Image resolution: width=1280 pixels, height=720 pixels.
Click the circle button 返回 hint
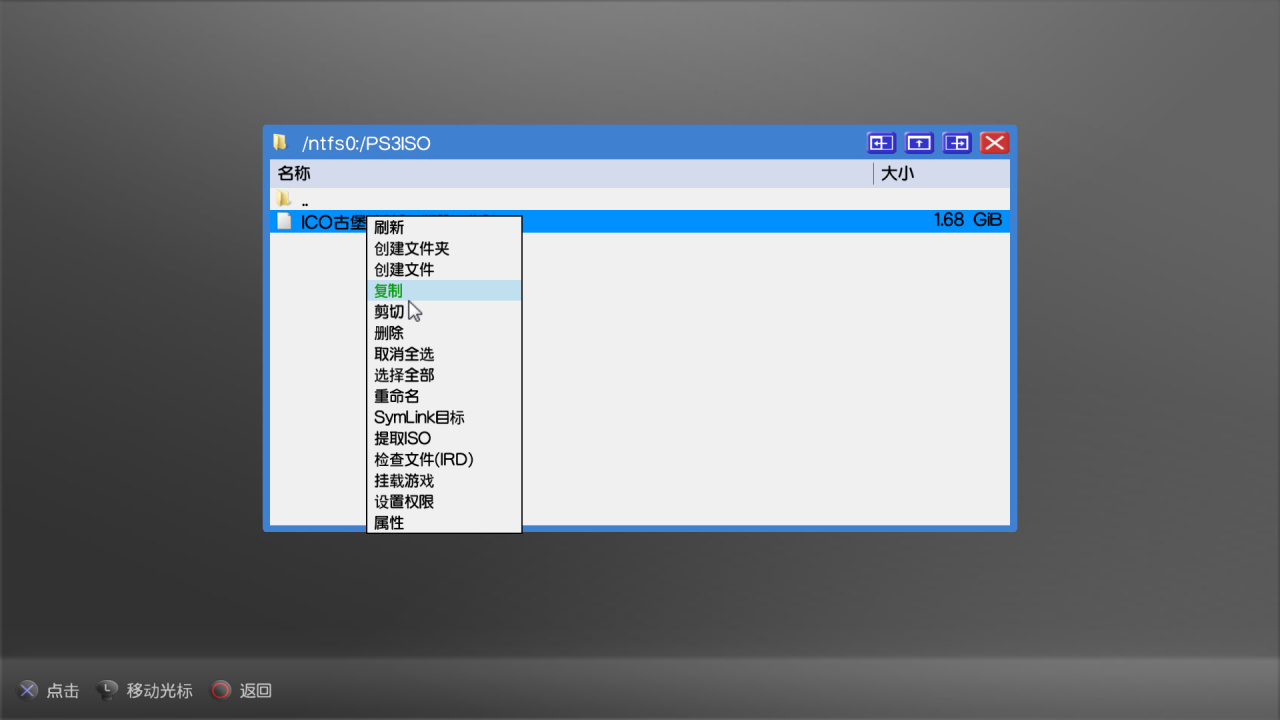click(x=241, y=690)
